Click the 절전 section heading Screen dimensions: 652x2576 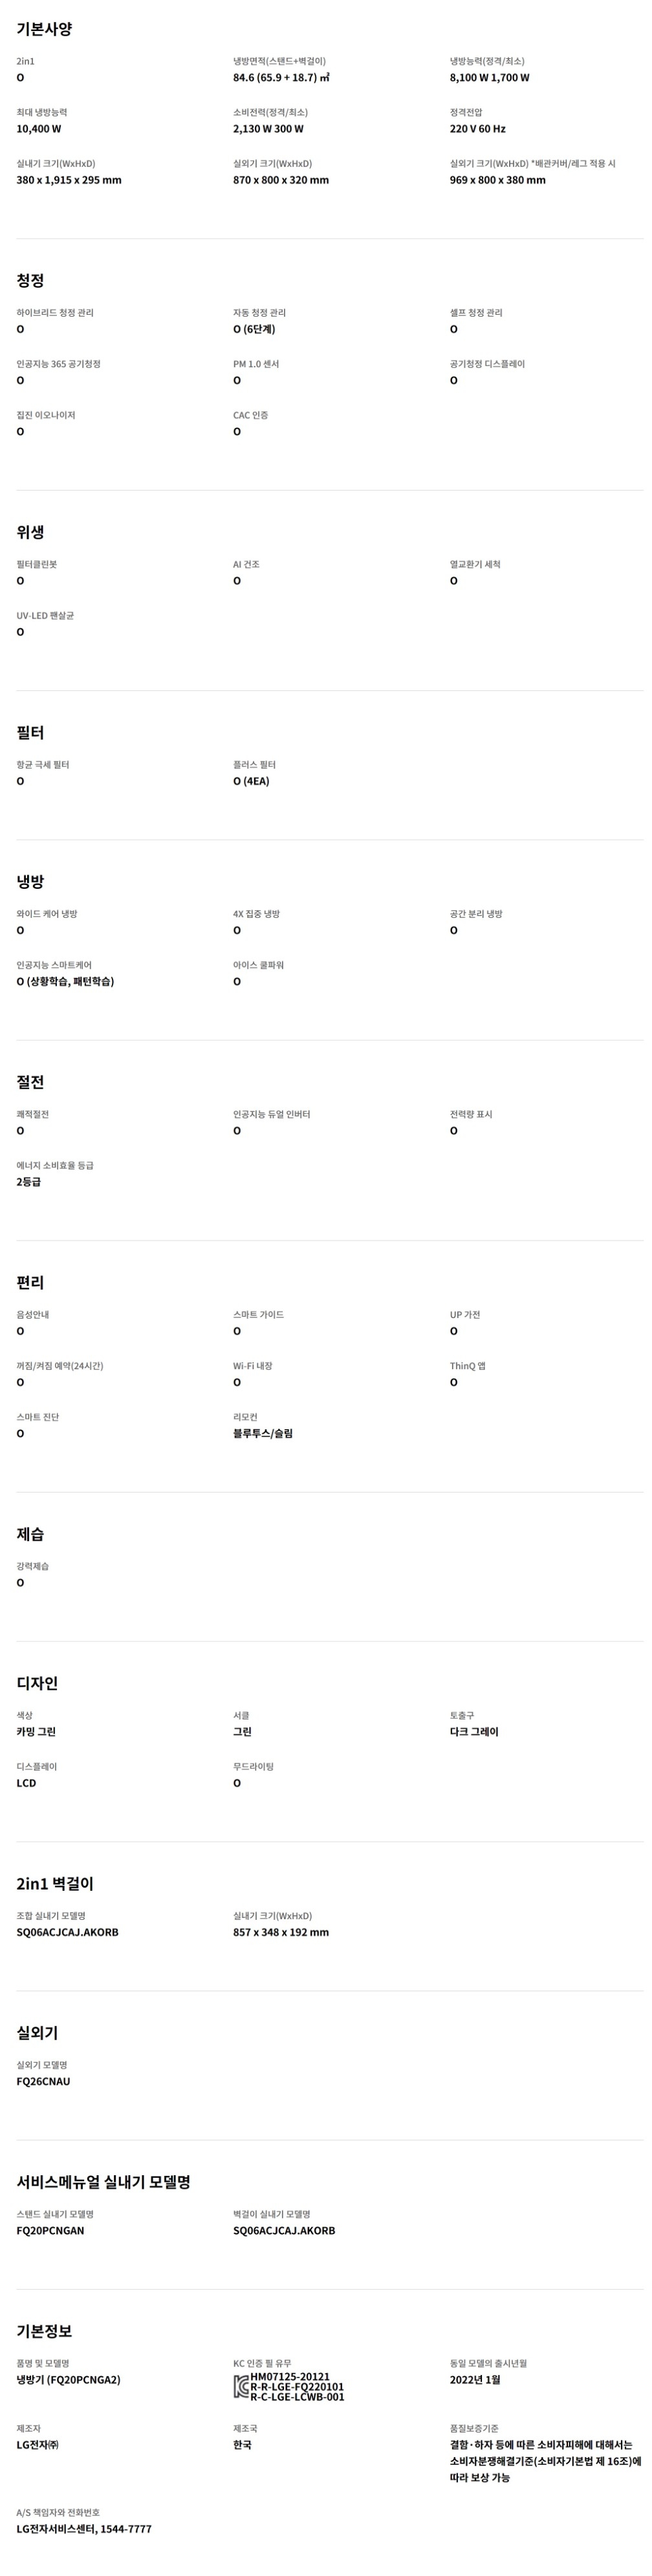[x=30, y=1082]
